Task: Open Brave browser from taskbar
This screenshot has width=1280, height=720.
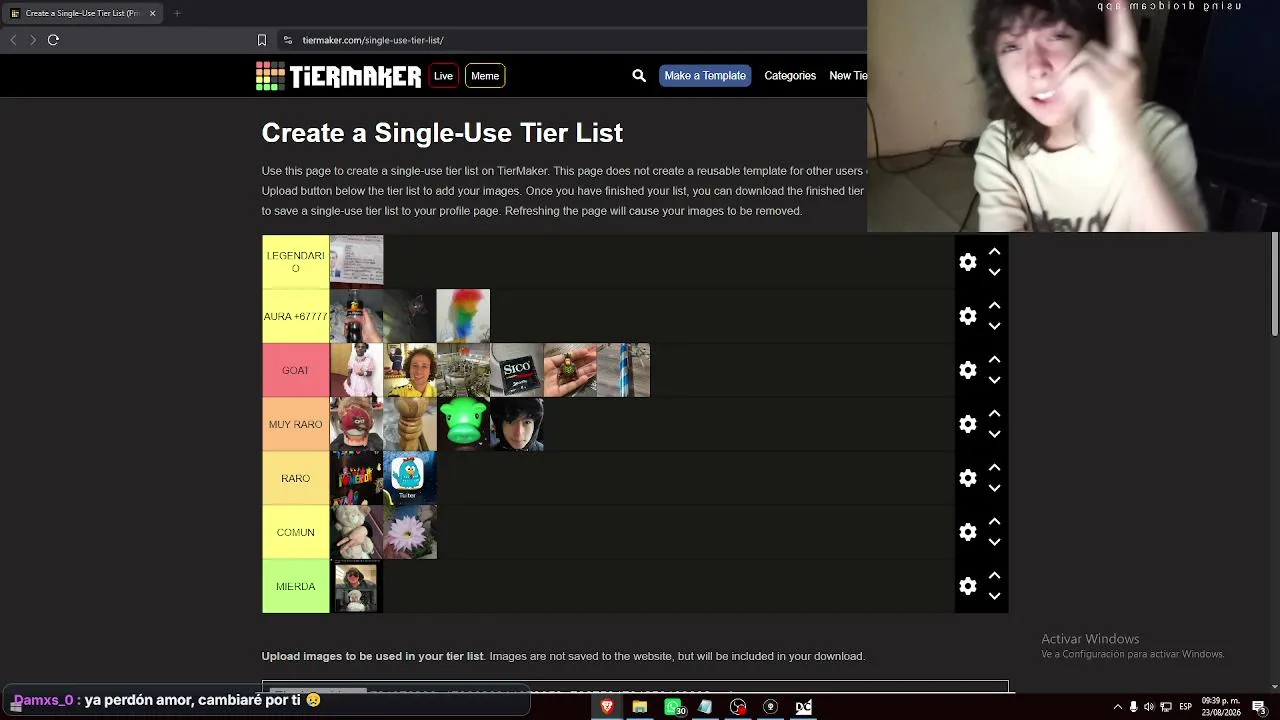Action: 607,707
